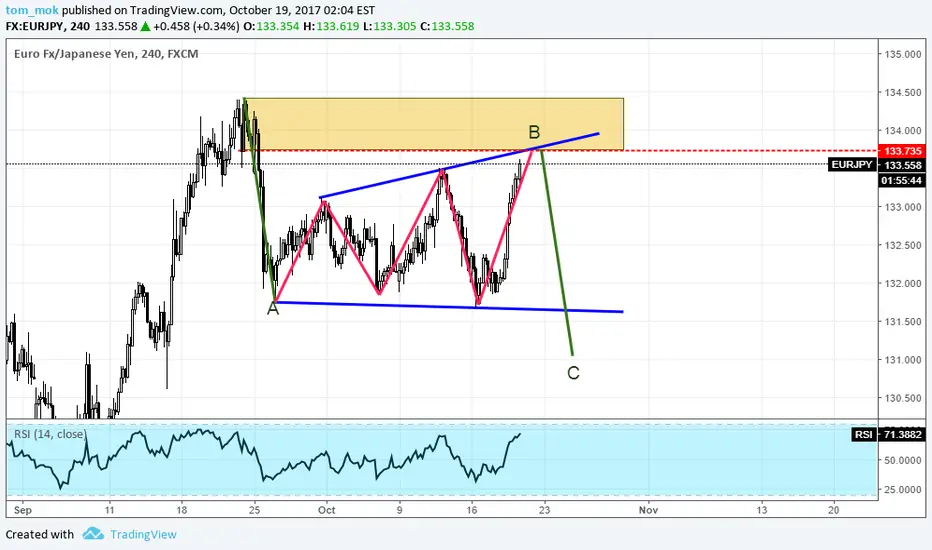Screen dimensions: 932x550
Task: Click the red 133.735 price label
Action: 902,151
